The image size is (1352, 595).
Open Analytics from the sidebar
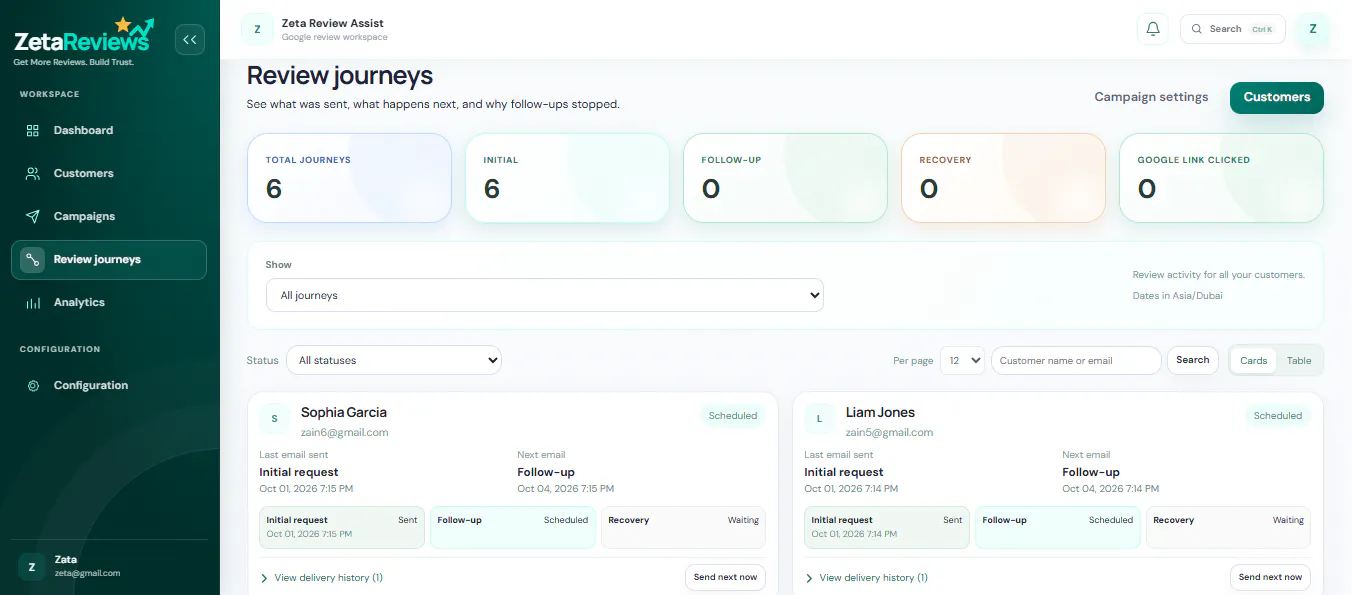click(x=109, y=303)
